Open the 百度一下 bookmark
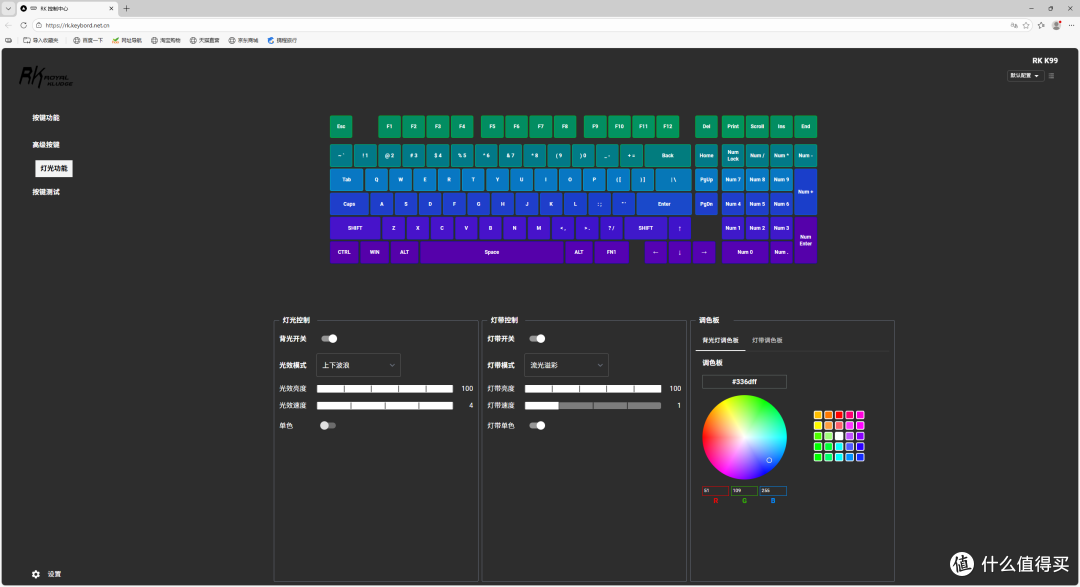 [87, 41]
